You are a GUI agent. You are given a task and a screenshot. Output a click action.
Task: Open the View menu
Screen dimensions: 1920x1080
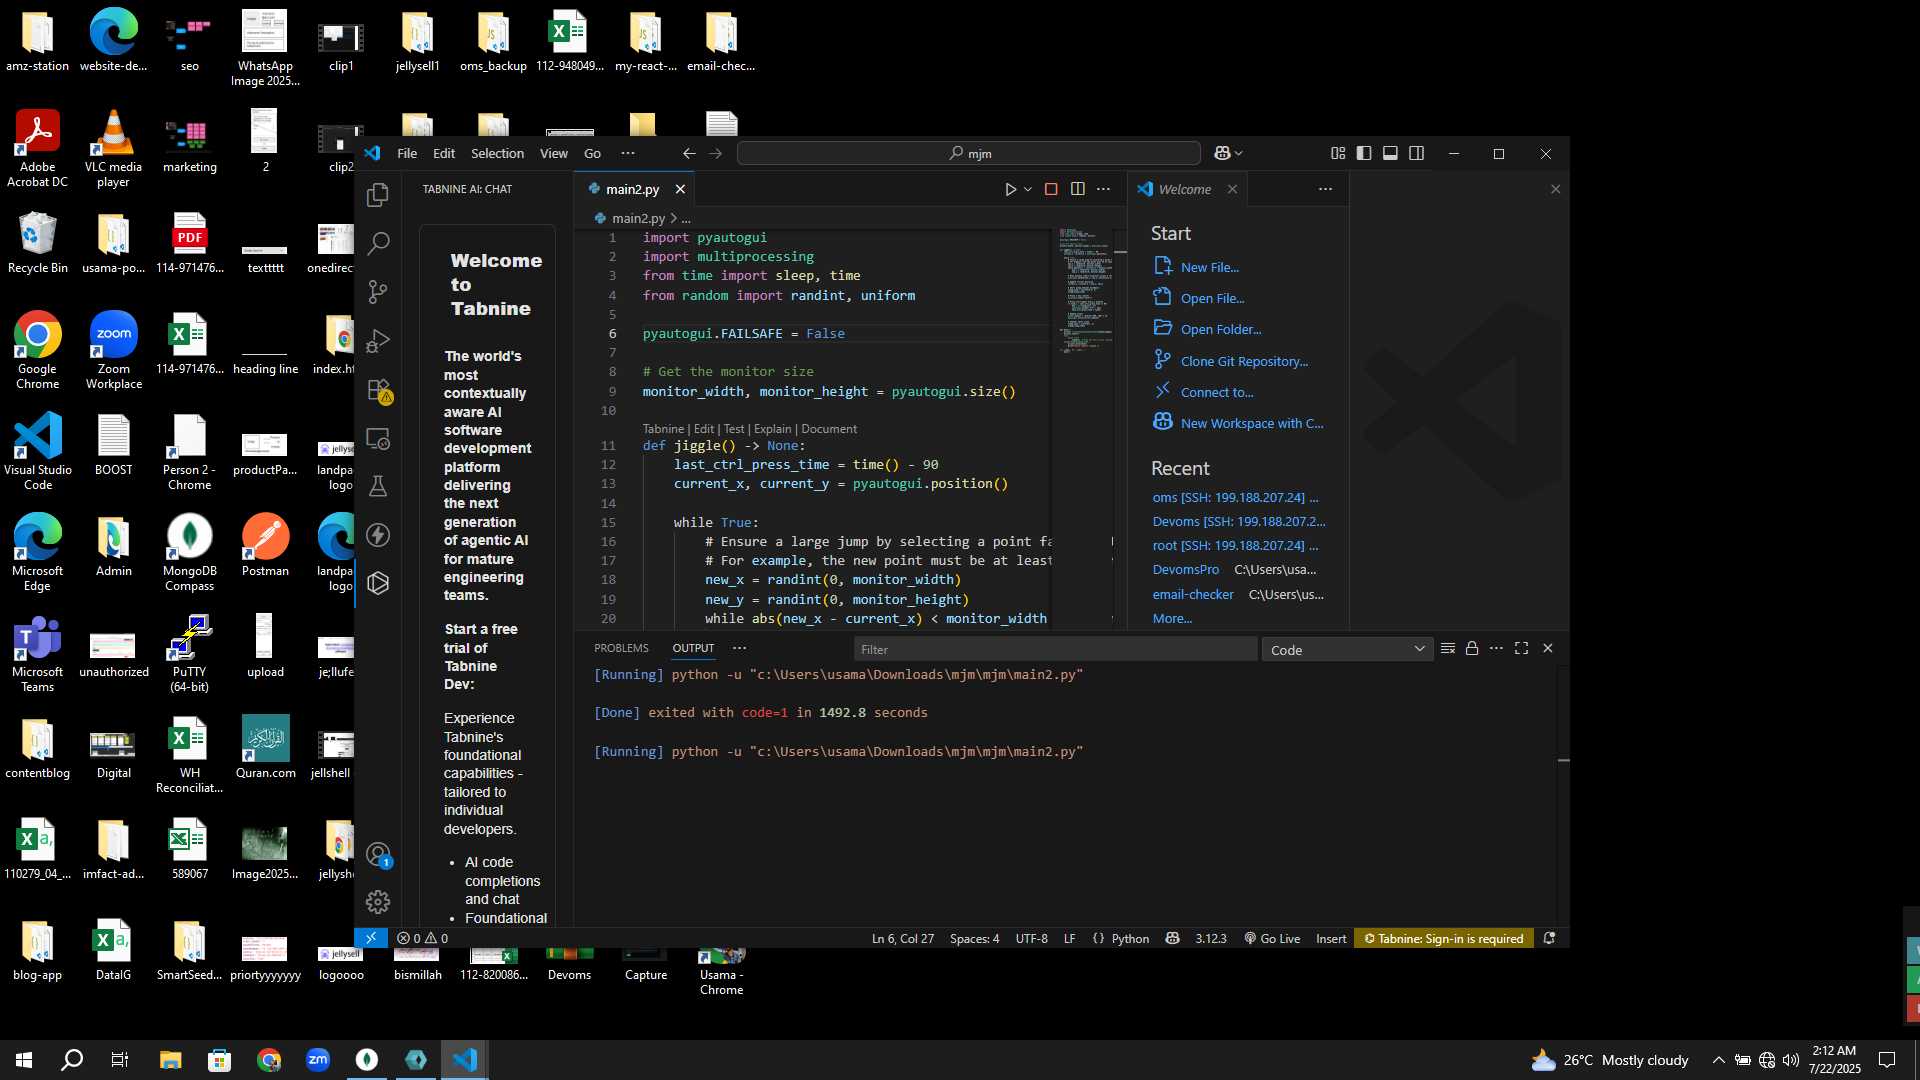pos(554,153)
